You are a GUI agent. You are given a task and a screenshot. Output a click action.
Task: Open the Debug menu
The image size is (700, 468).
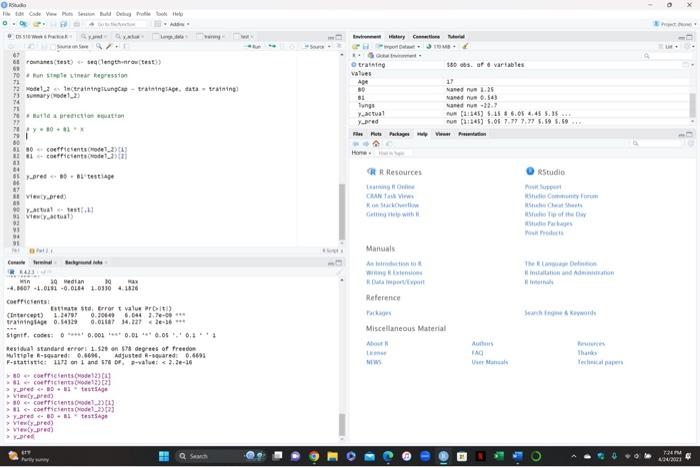[123, 14]
